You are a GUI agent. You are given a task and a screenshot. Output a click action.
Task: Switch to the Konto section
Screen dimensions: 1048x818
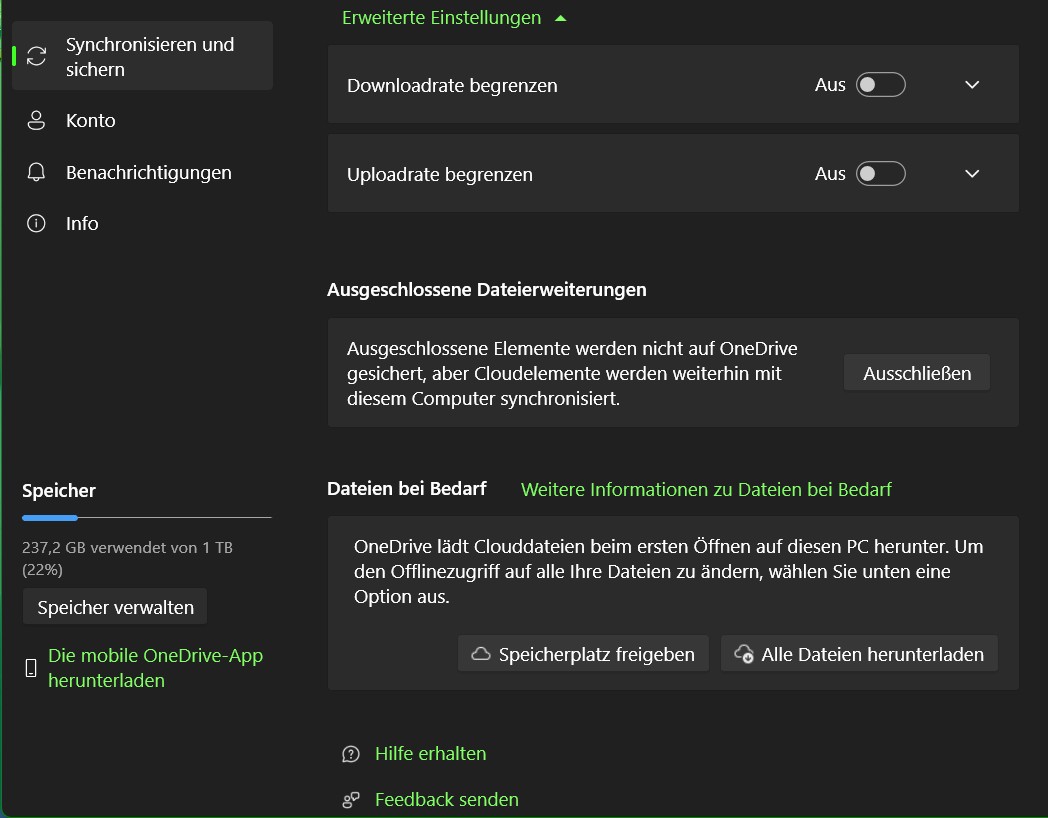[90, 120]
